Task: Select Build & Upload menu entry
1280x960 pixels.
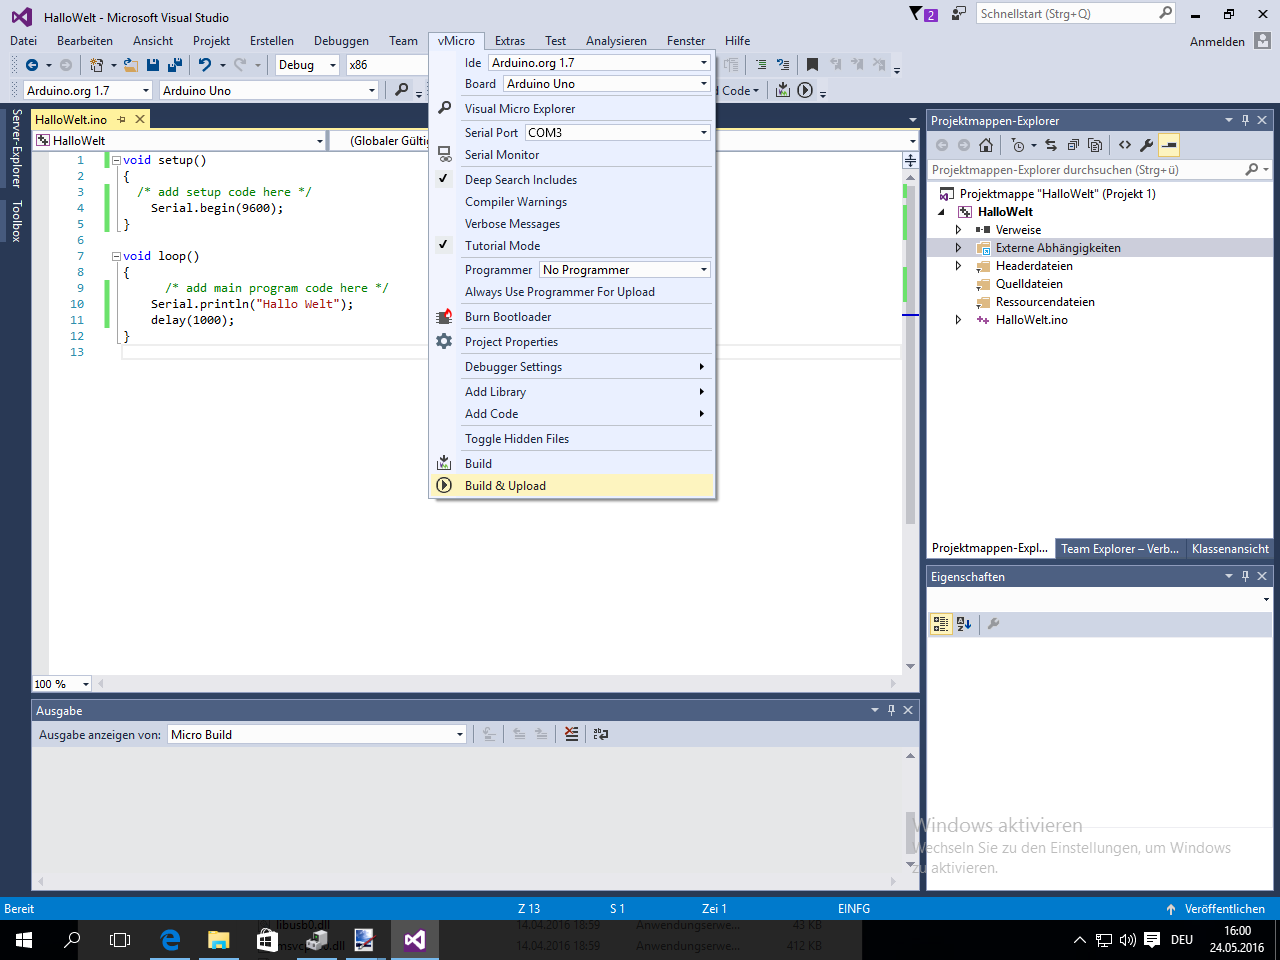Action: click(505, 486)
